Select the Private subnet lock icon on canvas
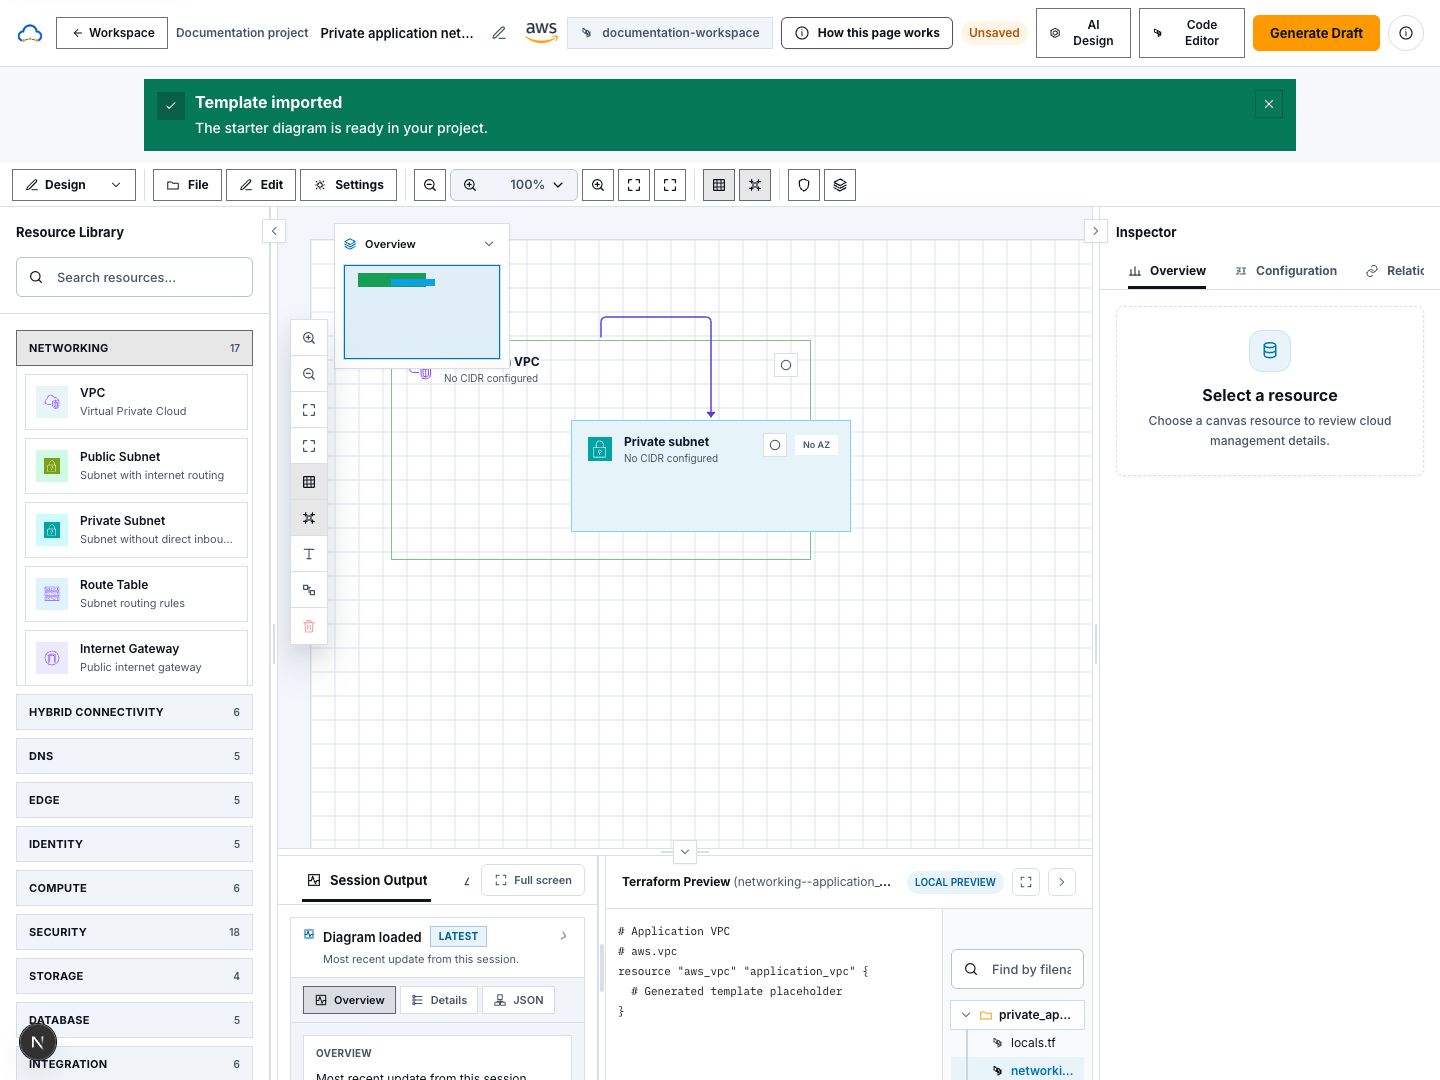 point(600,449)
